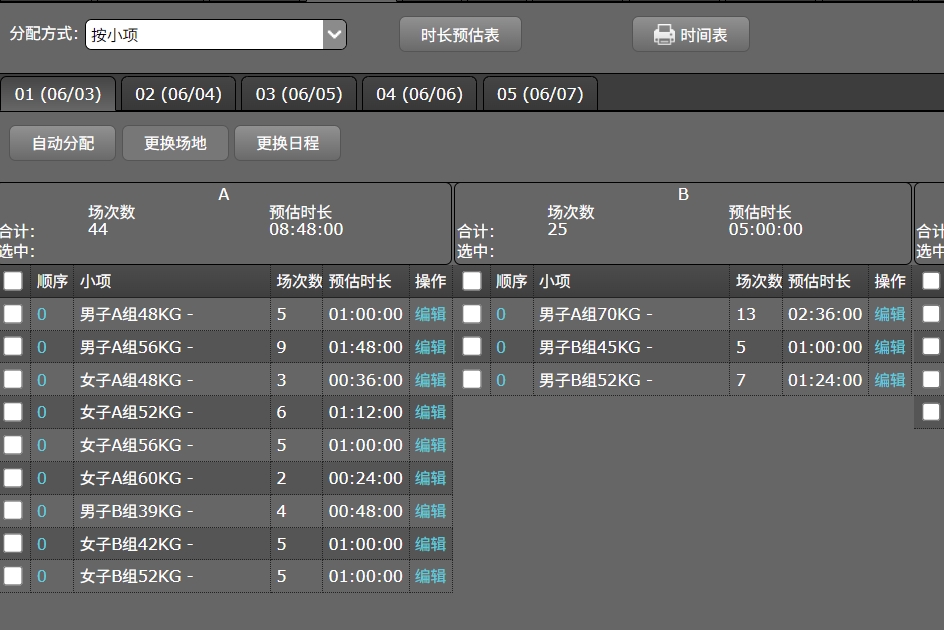Viewport: 944px width, 630px height.
Task: Click 编辑 link for 男子B组52KG row
Action: pos(889,380)
